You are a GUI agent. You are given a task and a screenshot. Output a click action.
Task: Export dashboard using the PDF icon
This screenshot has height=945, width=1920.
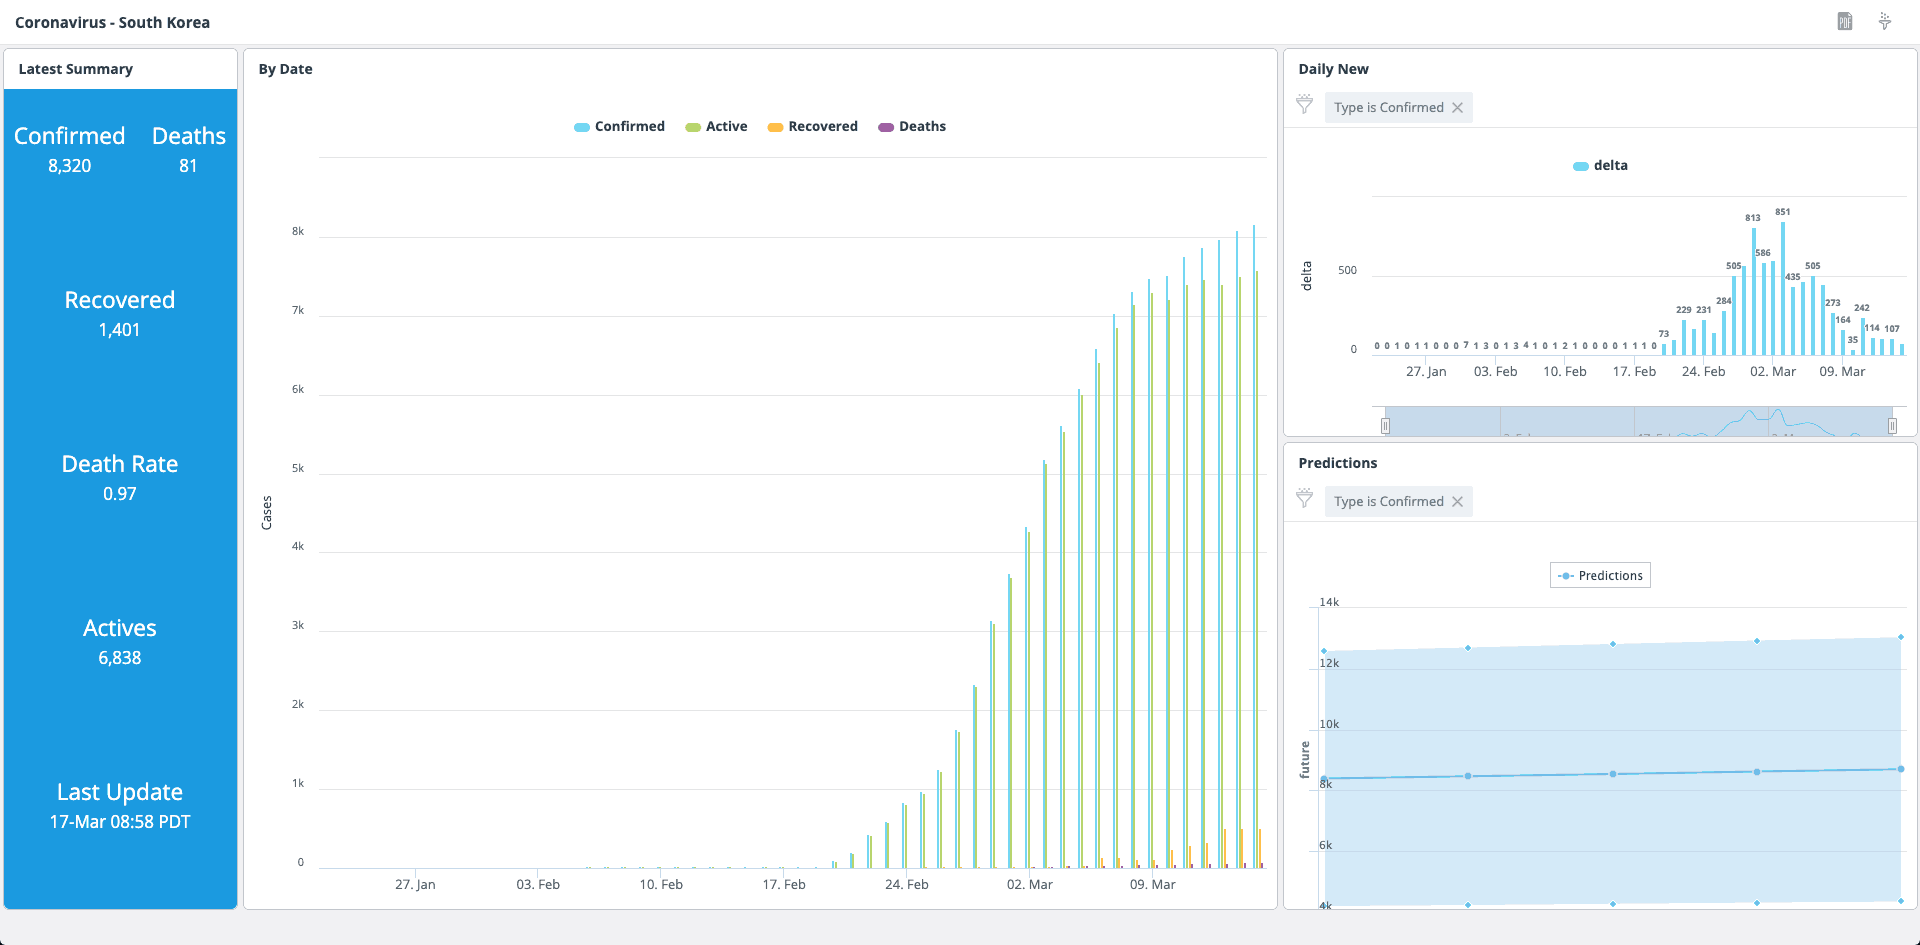coord(1844,21)
